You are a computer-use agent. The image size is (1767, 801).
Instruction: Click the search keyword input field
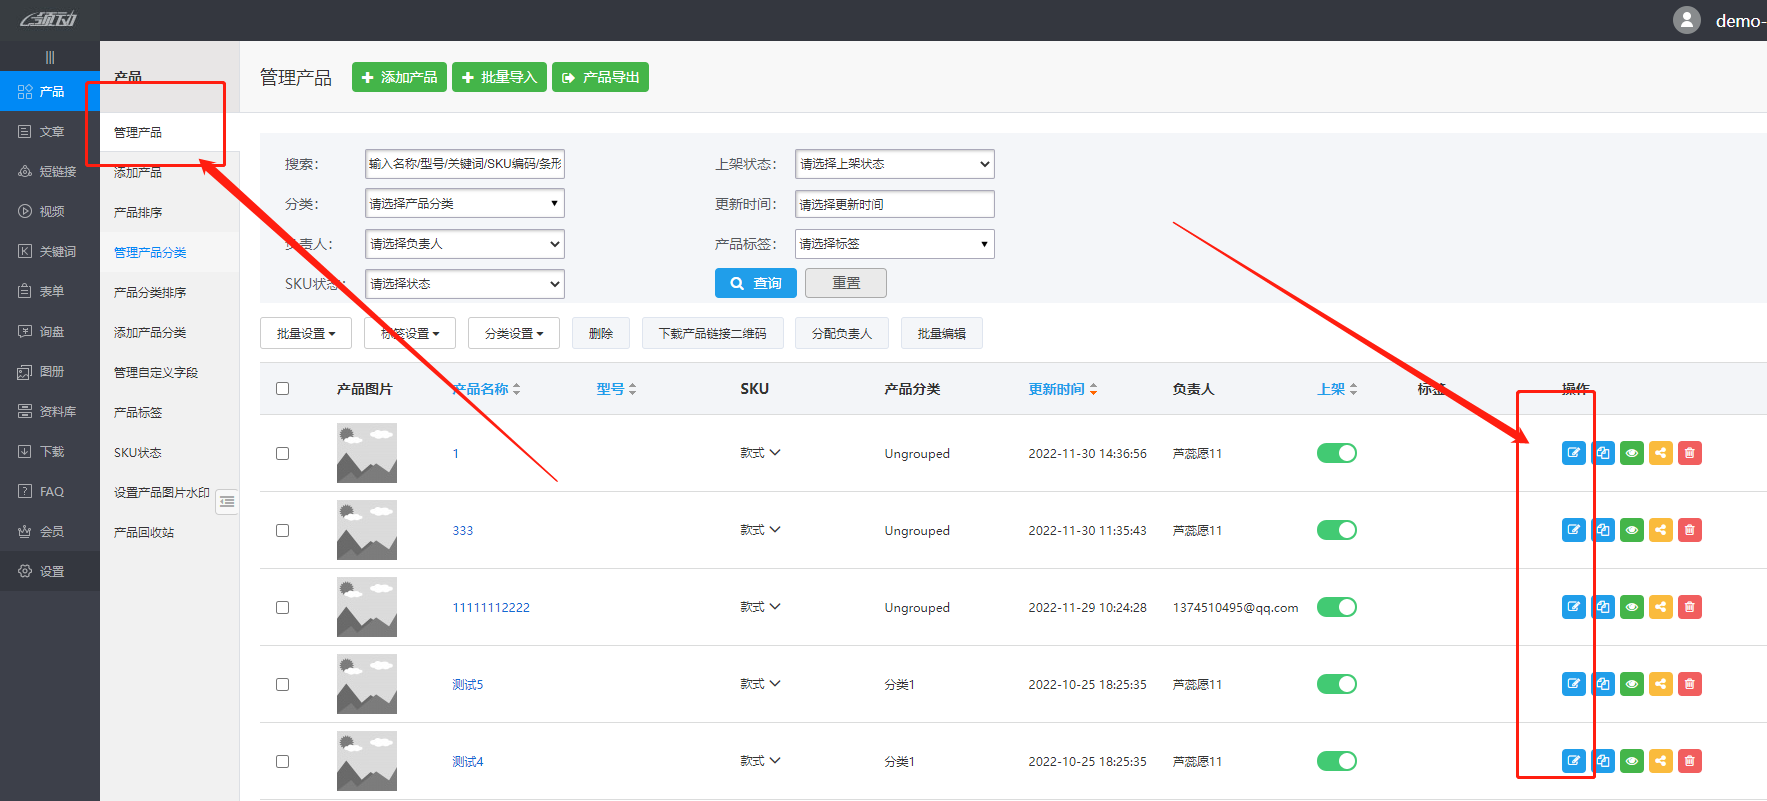464,164
